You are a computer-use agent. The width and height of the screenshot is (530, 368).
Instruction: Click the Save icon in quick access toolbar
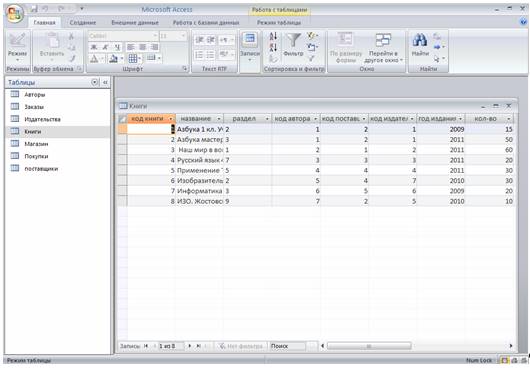tap(34, 9)
